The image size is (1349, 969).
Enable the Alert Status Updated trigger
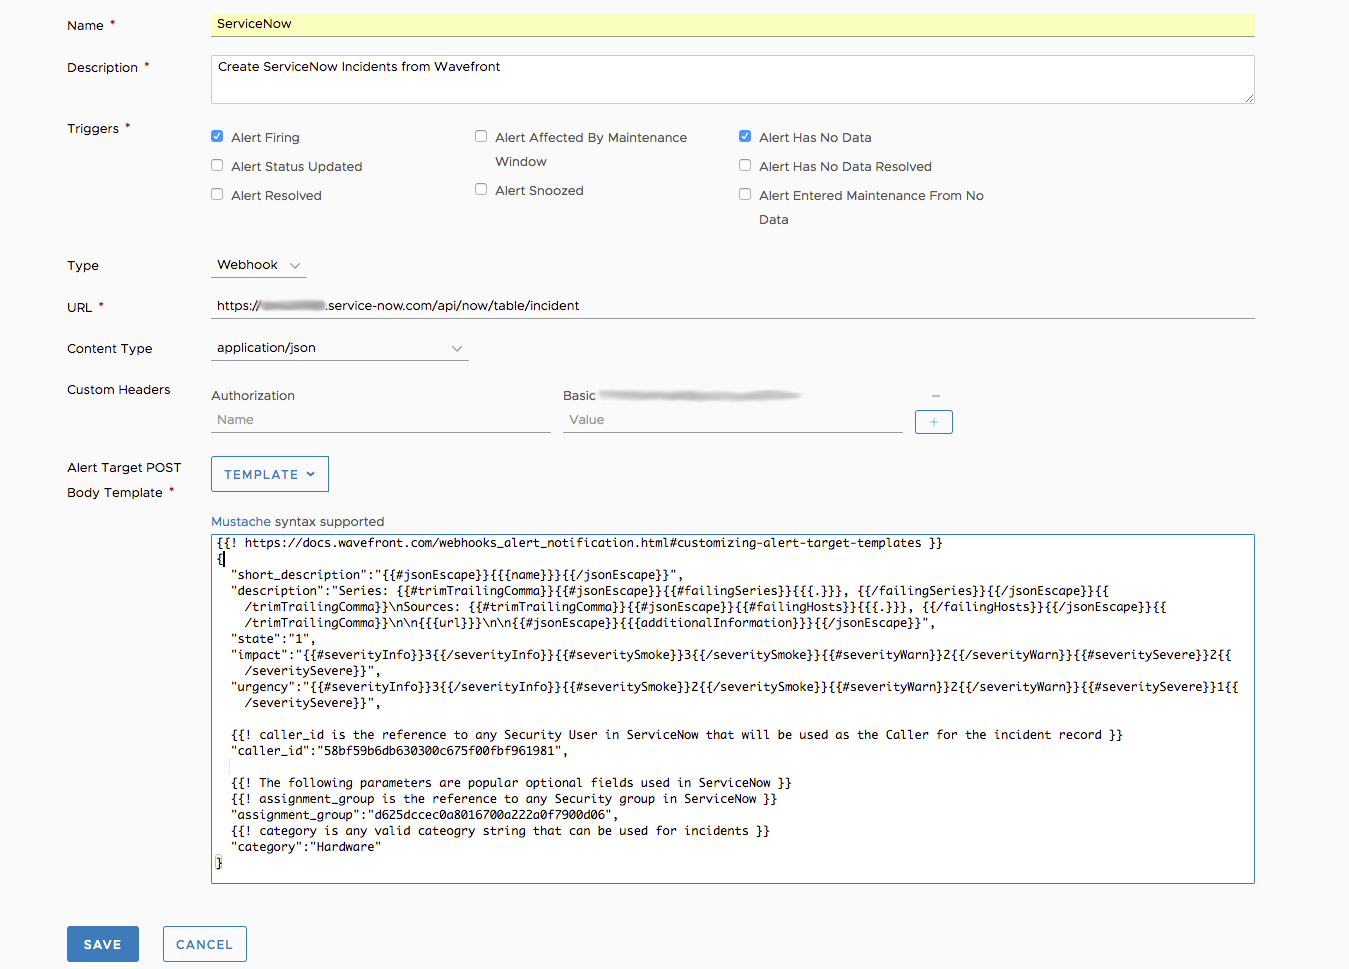click(x=217, y=164)
